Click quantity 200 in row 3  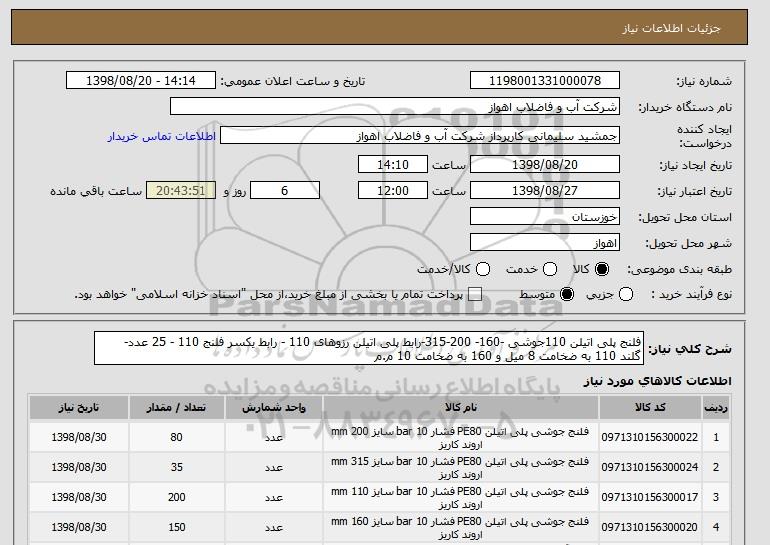[176, 497]
